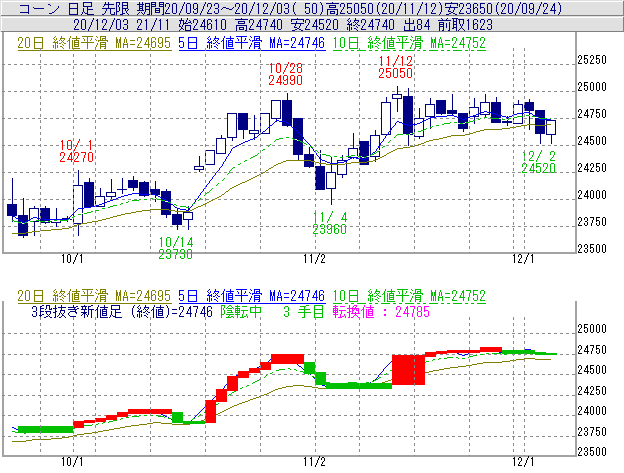Click the 前取1623 value in header
This screenshot has width=624, height=473.
pos(465,25)
